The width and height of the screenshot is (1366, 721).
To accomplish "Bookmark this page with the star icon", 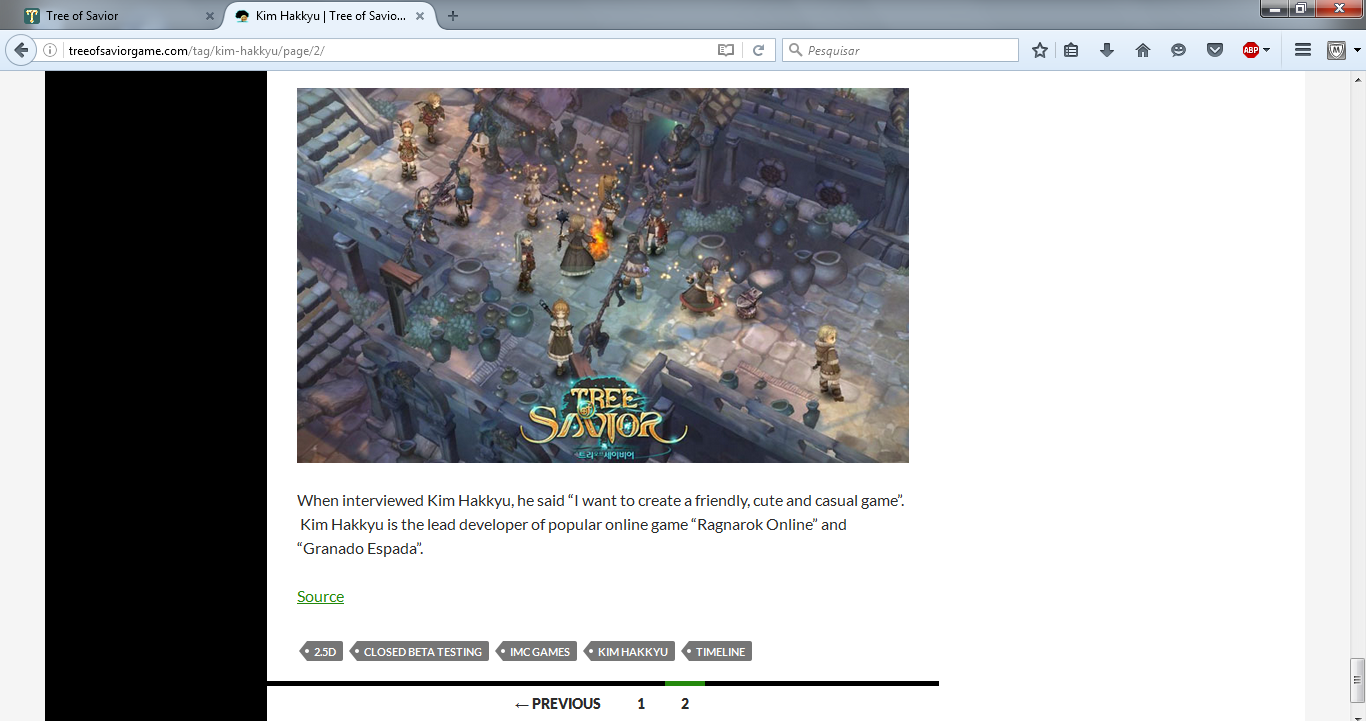I will (1040, 50).
